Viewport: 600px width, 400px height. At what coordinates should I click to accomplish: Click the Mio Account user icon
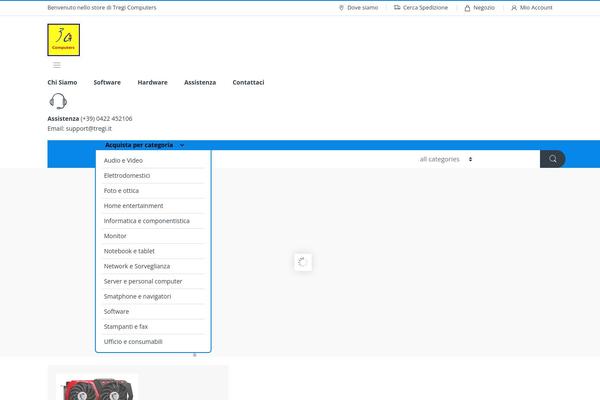(514, 8)
